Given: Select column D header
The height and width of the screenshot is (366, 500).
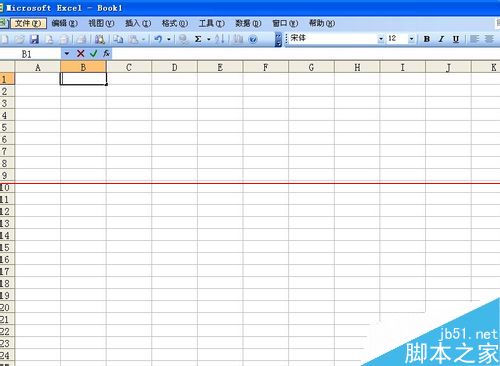Looking at the screenshot, I should pos(175,67).
